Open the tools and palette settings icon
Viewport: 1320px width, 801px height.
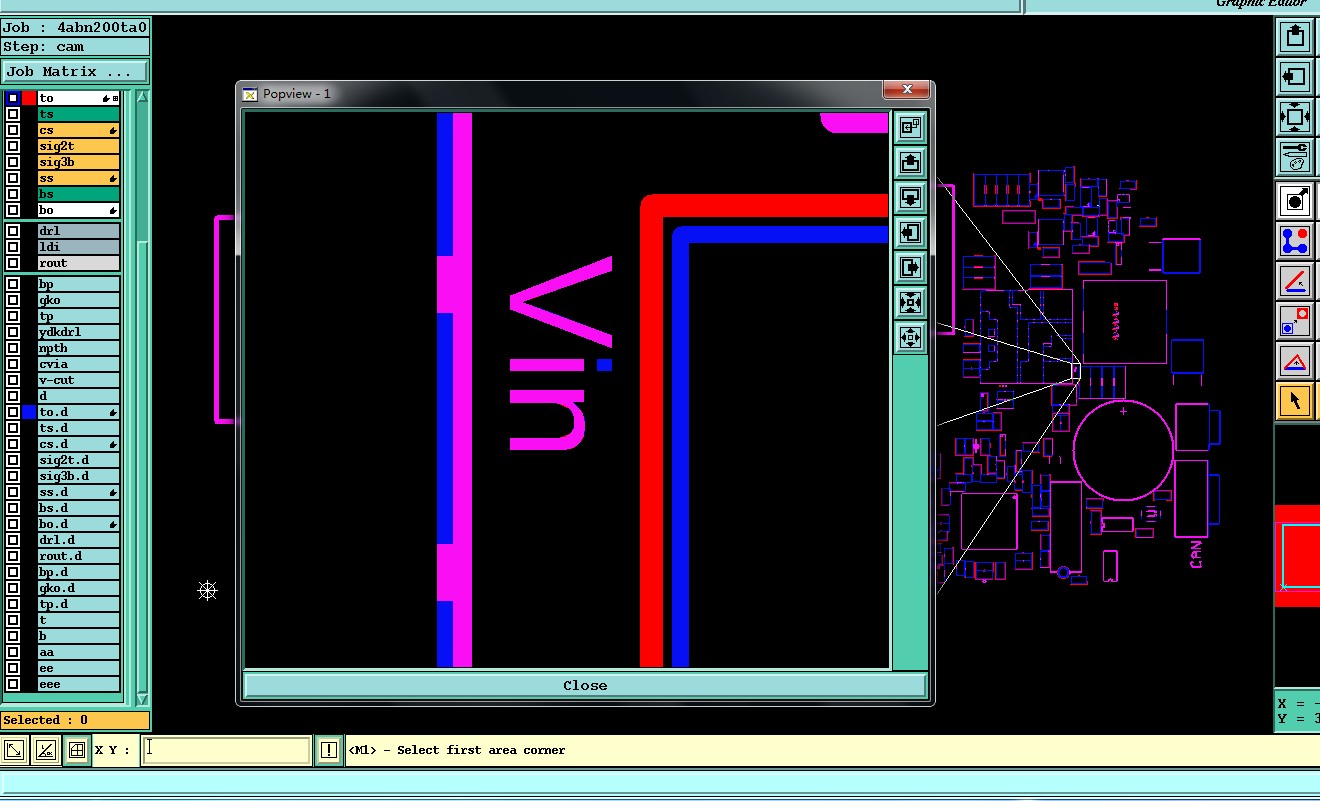click(x=1295, y=157)
